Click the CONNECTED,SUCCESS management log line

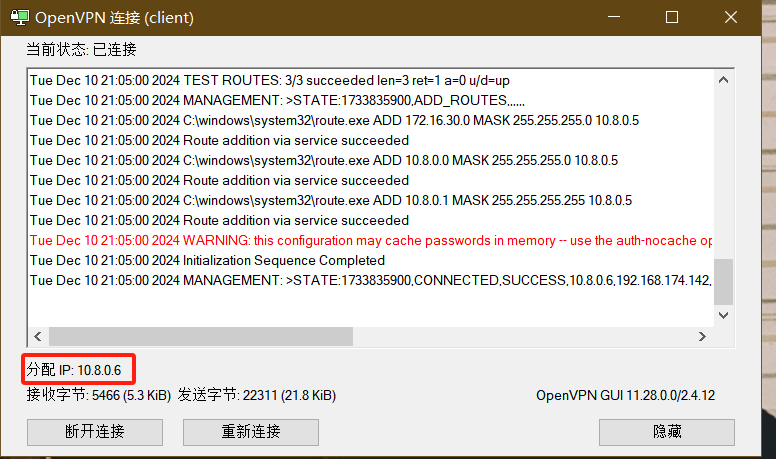(x=371, y=280)
